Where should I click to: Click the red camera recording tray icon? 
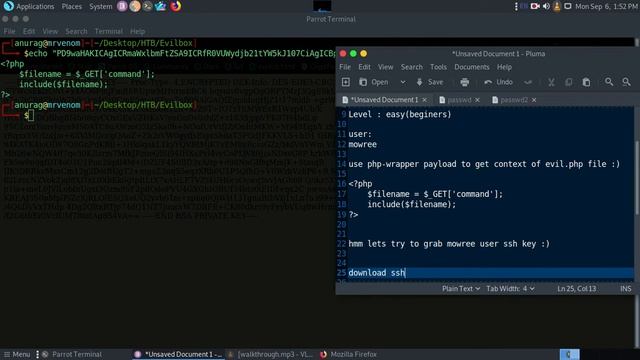(535, 6)
